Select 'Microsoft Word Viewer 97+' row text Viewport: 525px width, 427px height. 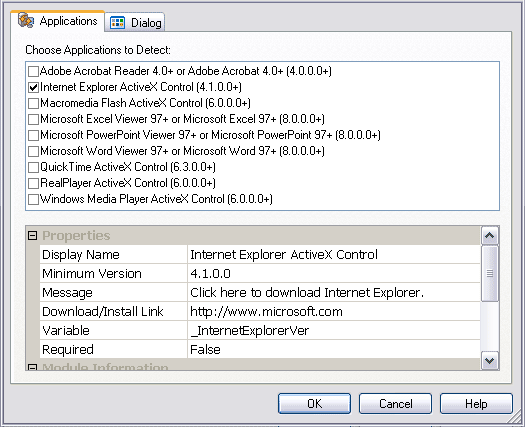click(x=182, y=151)
